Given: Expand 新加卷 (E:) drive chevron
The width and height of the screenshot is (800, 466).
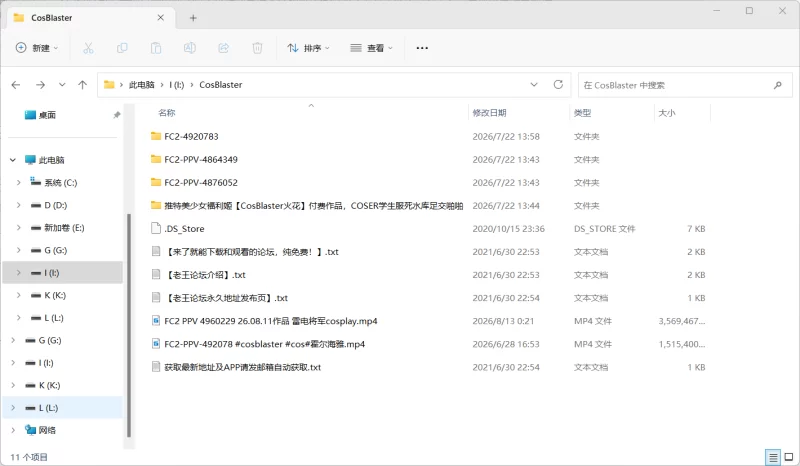Looking at the screenshot, I should (x=18, y=228).
